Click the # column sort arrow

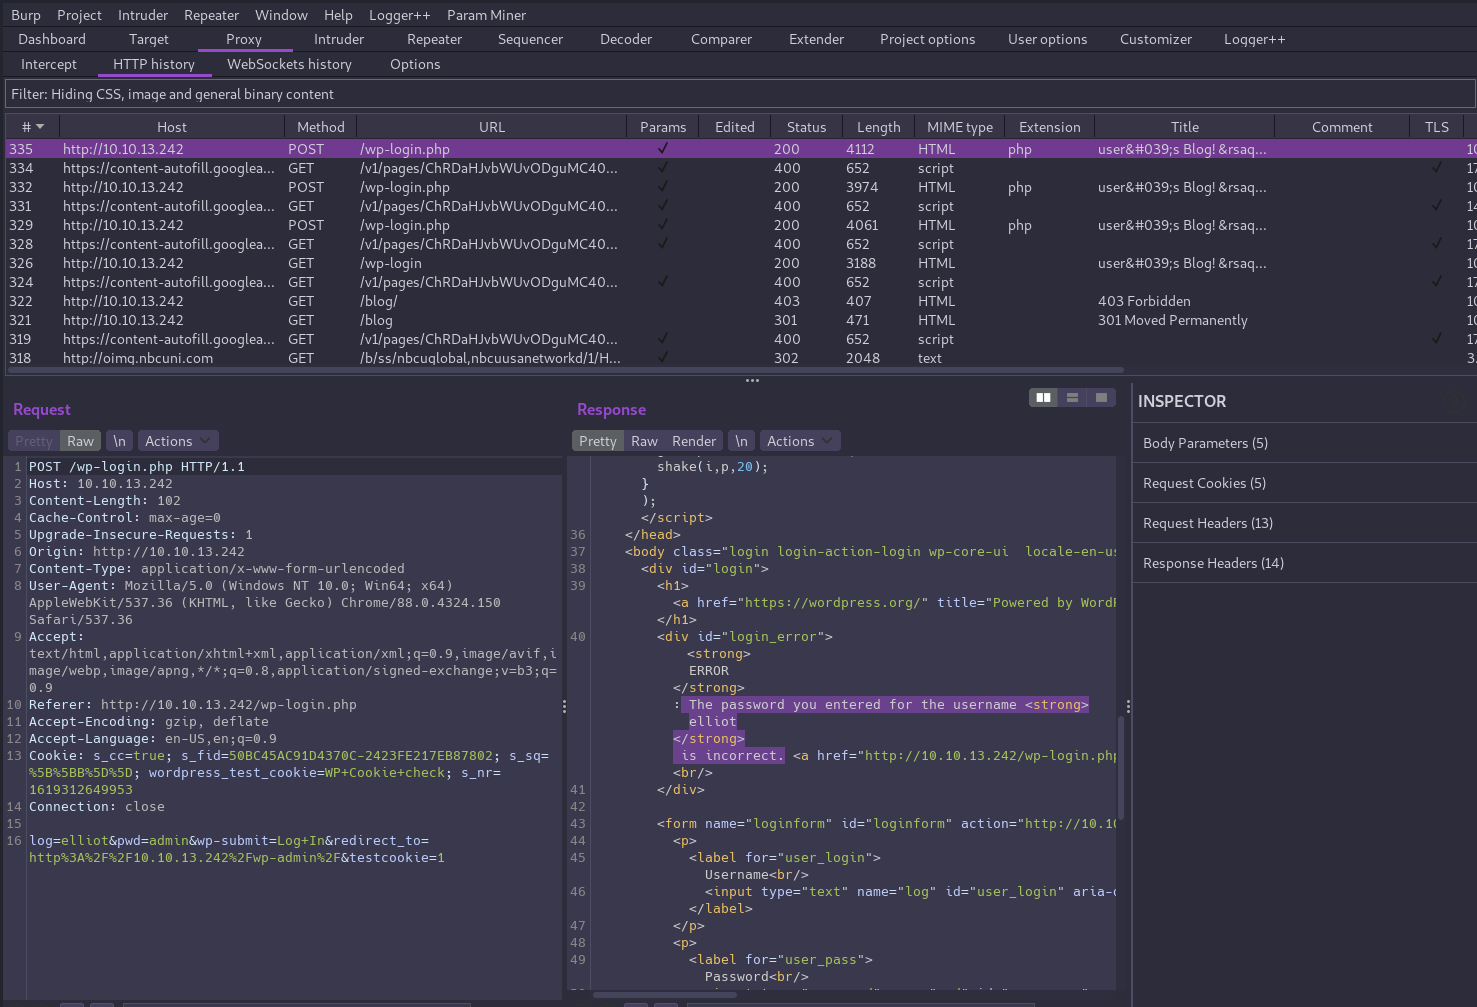tap(40, 127)
